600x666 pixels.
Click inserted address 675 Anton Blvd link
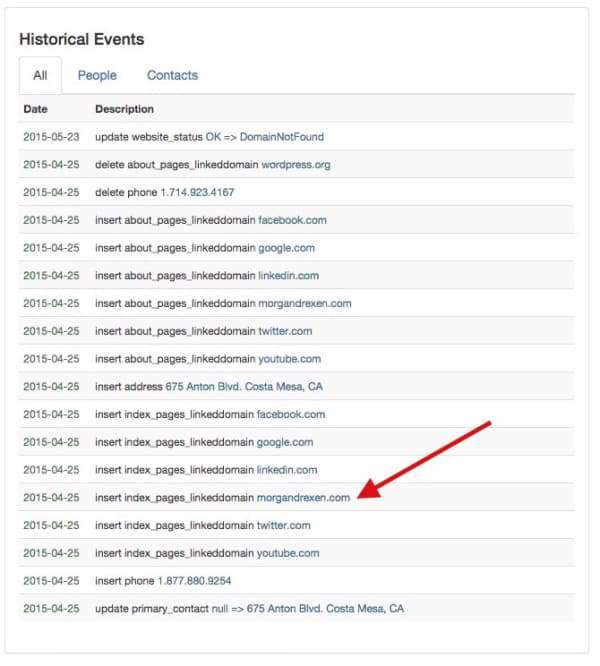click(244, 387)
